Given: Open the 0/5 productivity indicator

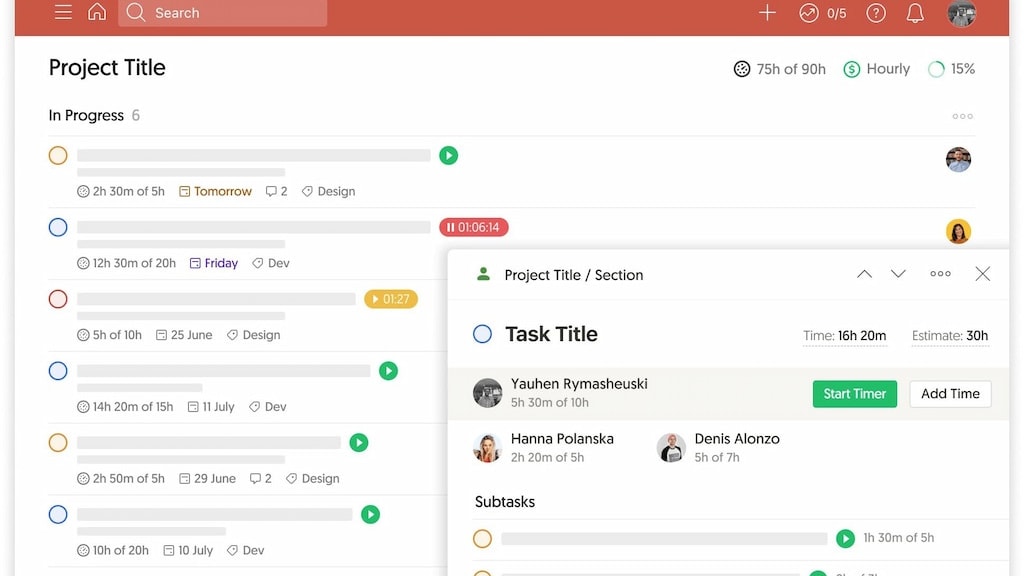Looking at the screenshot, I should pyautogui.click(x=823, y=13).
